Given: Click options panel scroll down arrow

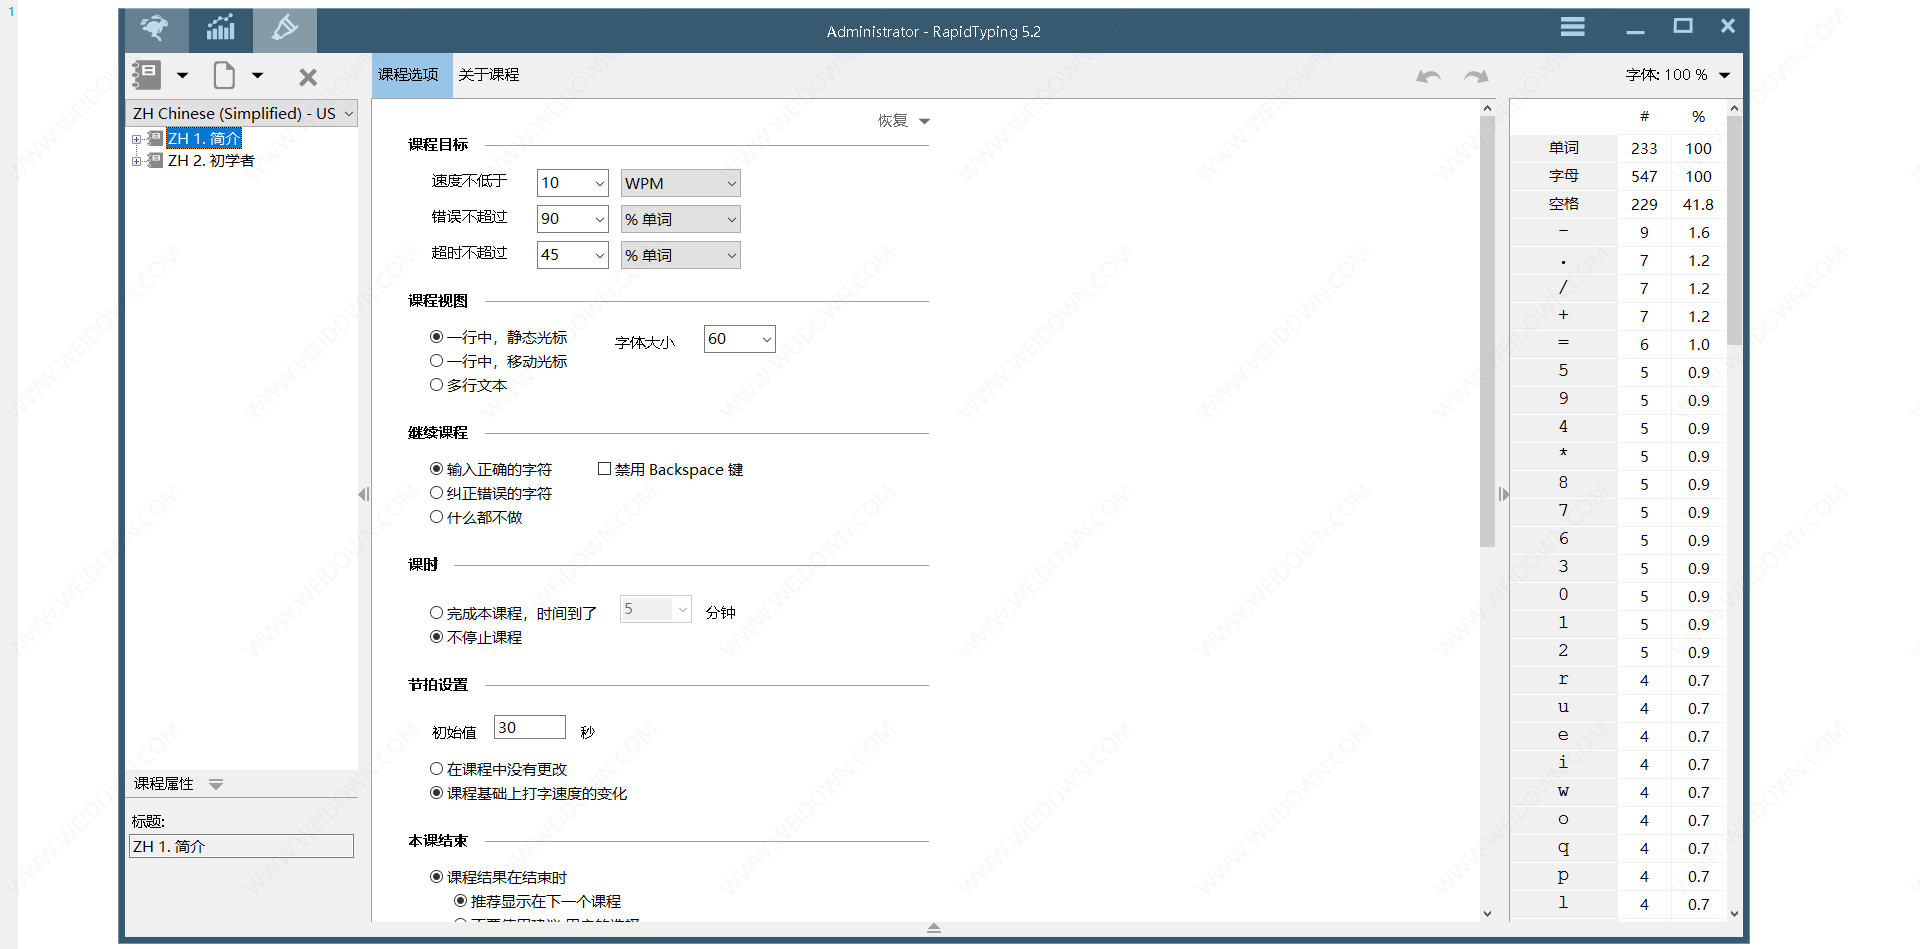Looking at the screenshot, I should (1487, 913).
